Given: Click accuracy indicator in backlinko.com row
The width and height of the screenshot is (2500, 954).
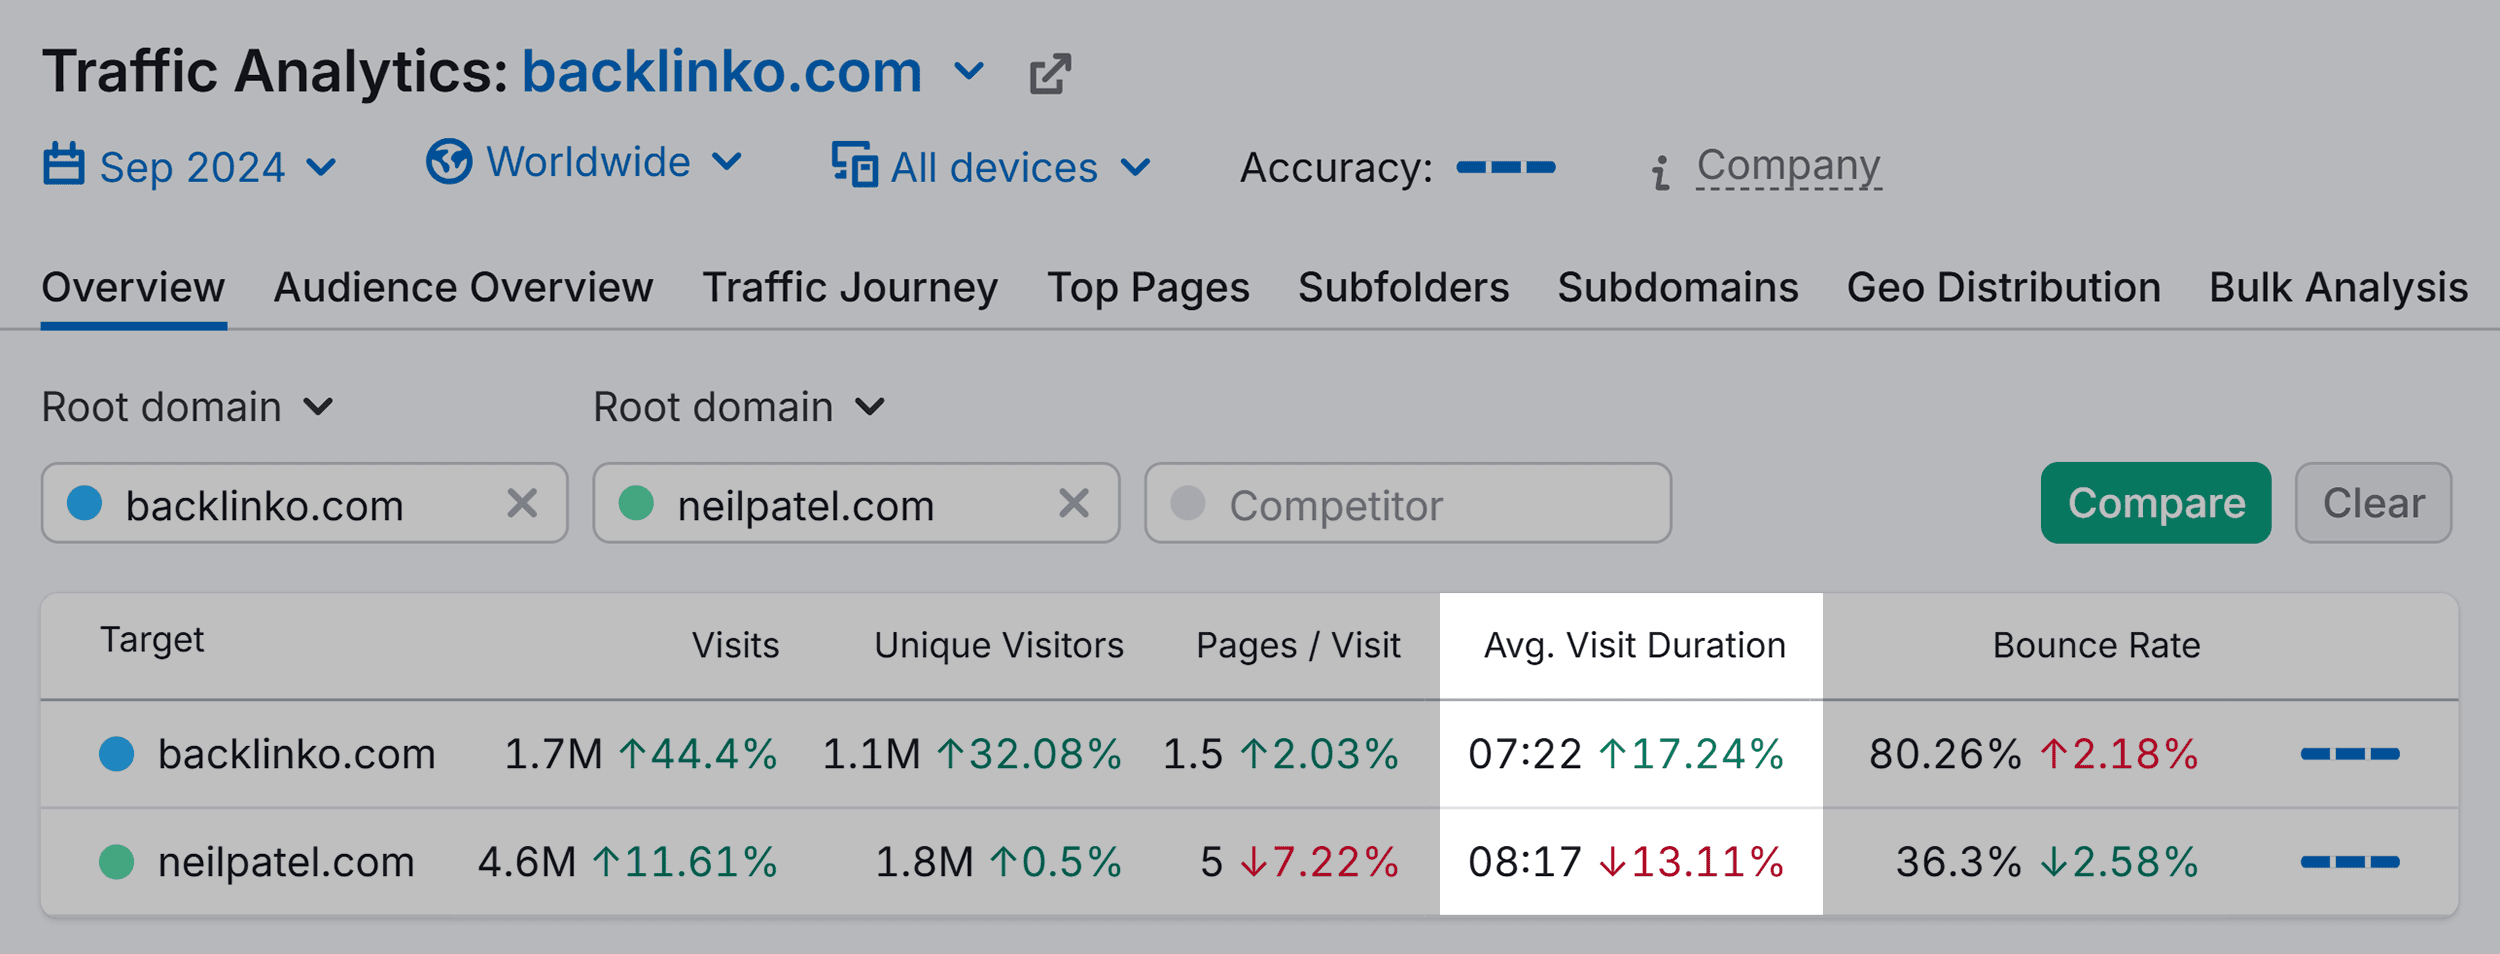Looking at the screenshot, I should (2350, 754).
